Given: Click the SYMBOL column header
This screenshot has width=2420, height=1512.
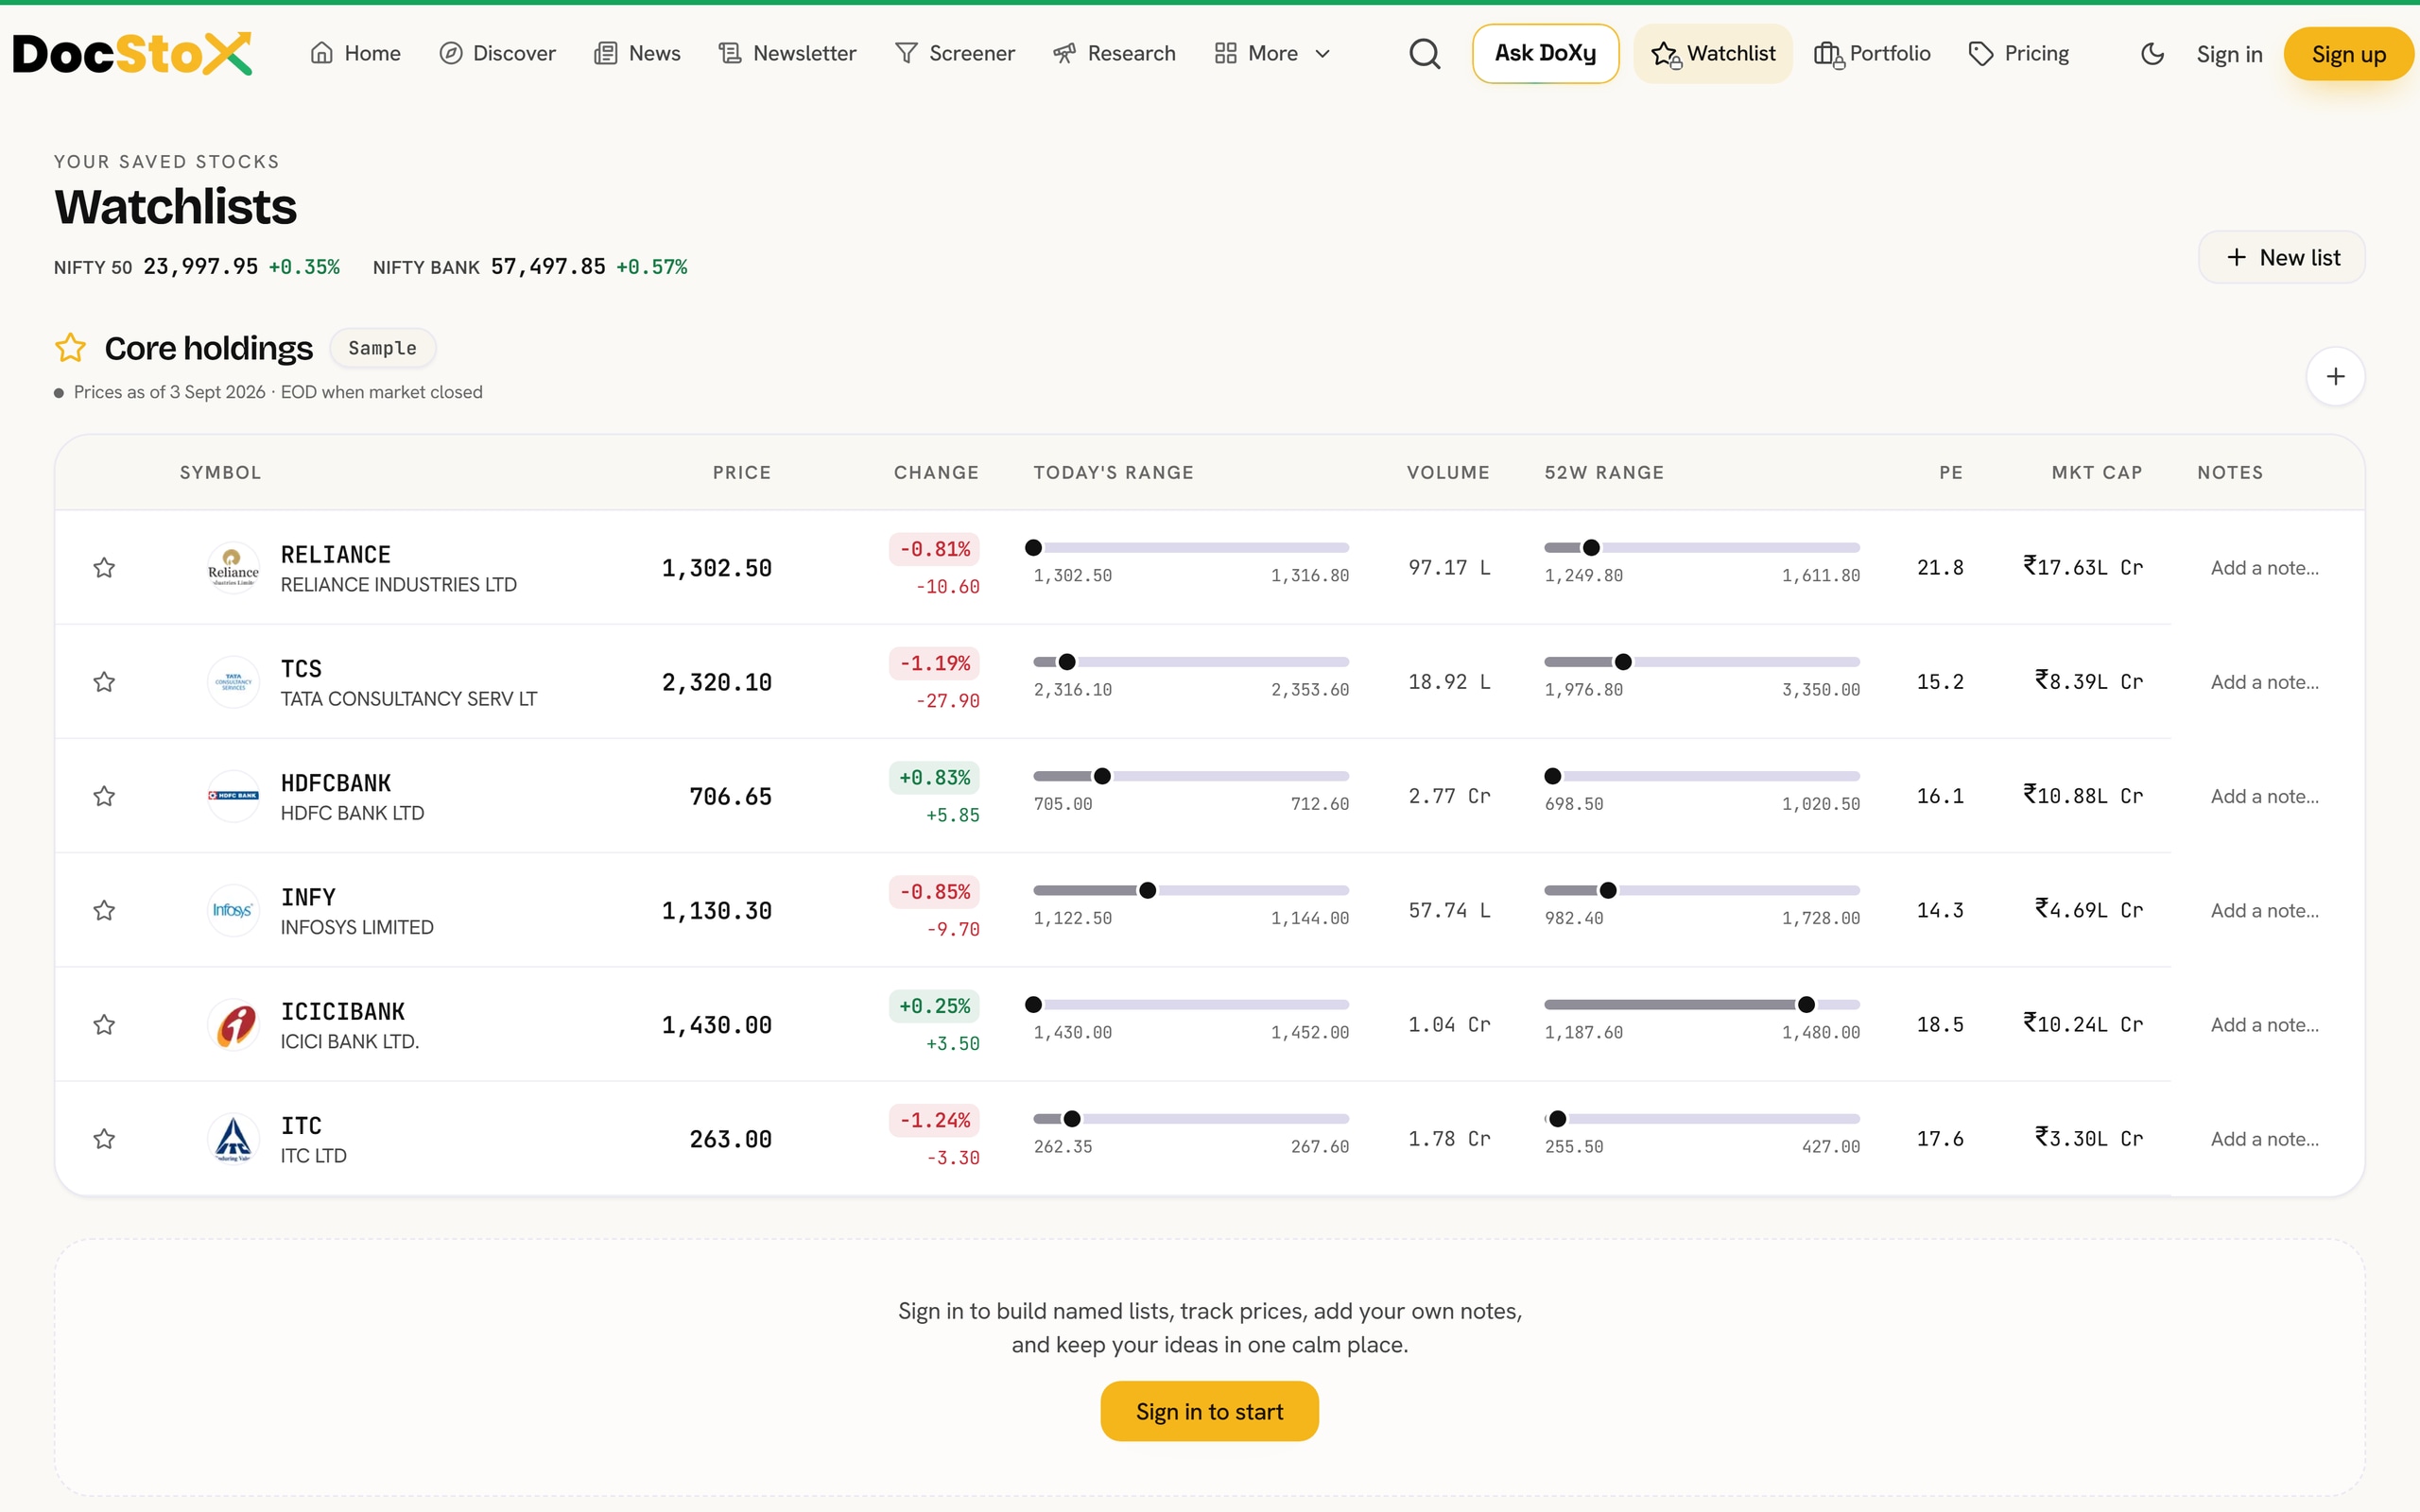Looking at the screenshot, I should (x=220, y=473).
